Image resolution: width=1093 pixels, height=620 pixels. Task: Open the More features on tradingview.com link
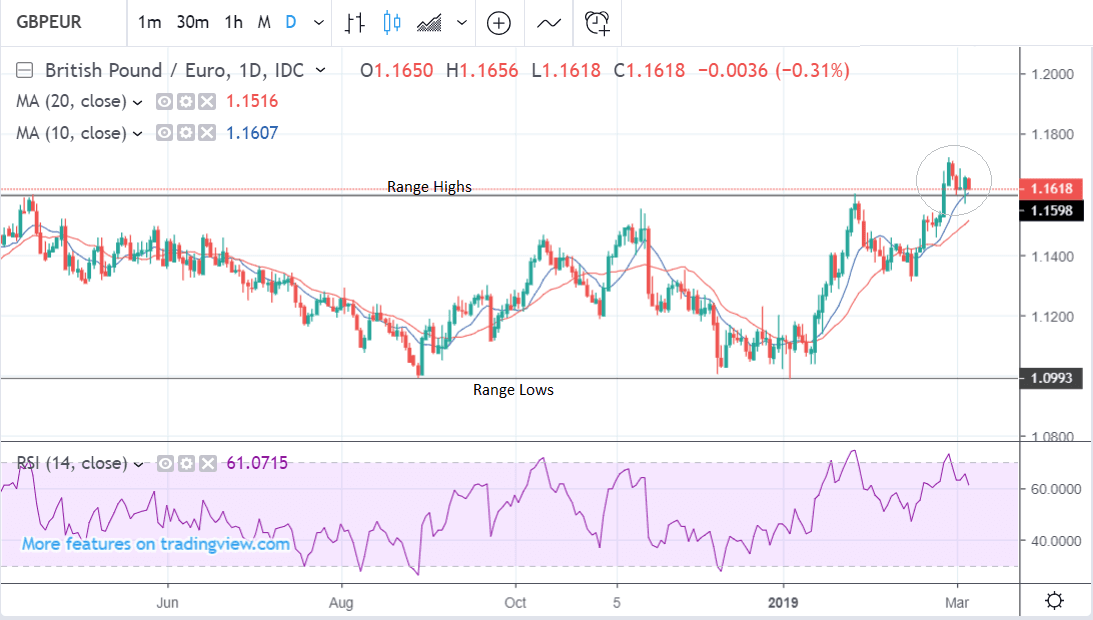(156, 544)
